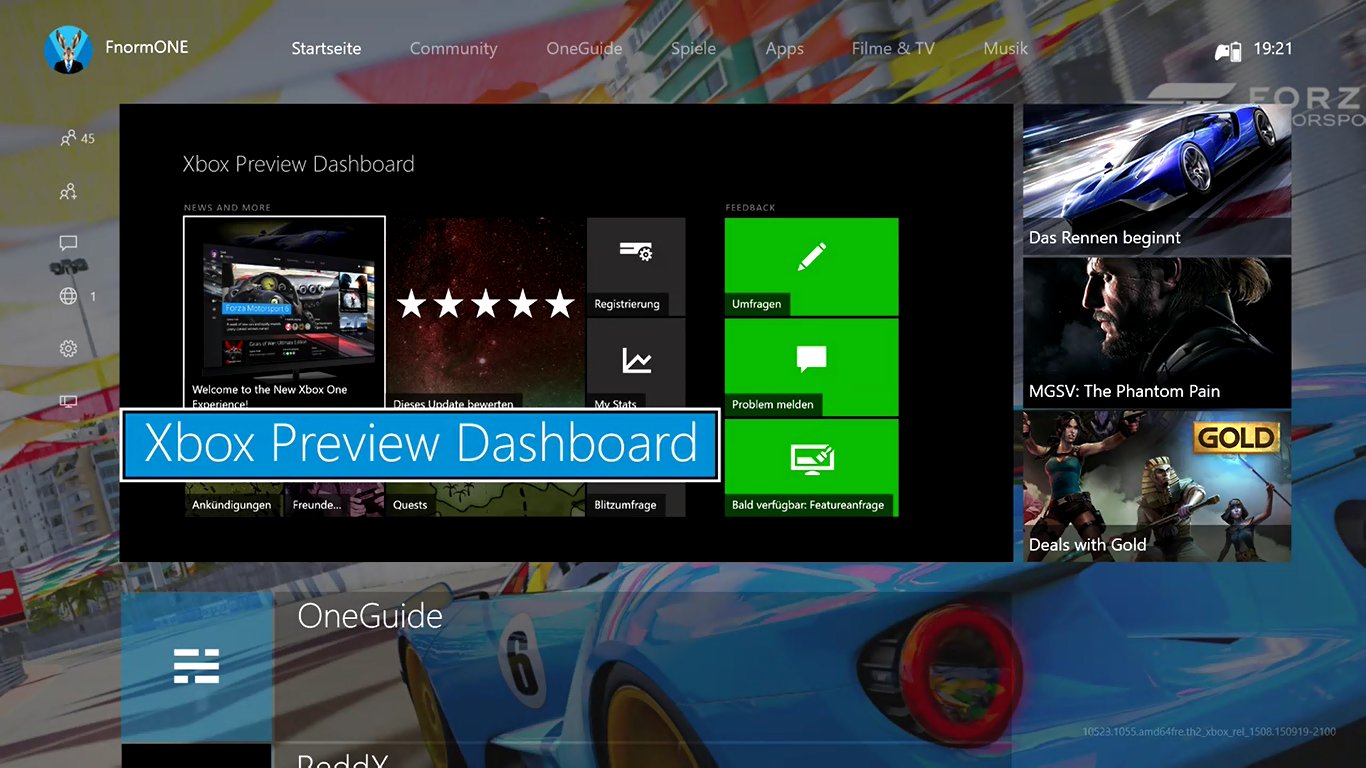Click the globe notifications icon
Viewport: 1366px width, 768px height.
tap(68, 296)
